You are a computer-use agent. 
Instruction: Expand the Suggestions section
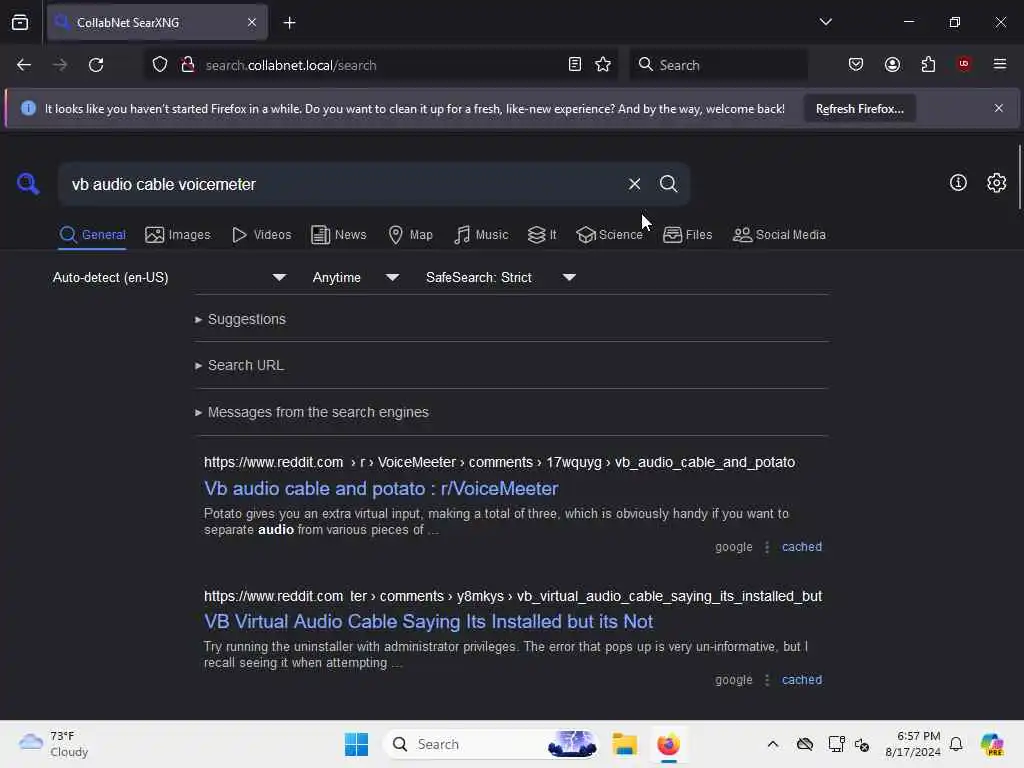[x=240, y=319]
